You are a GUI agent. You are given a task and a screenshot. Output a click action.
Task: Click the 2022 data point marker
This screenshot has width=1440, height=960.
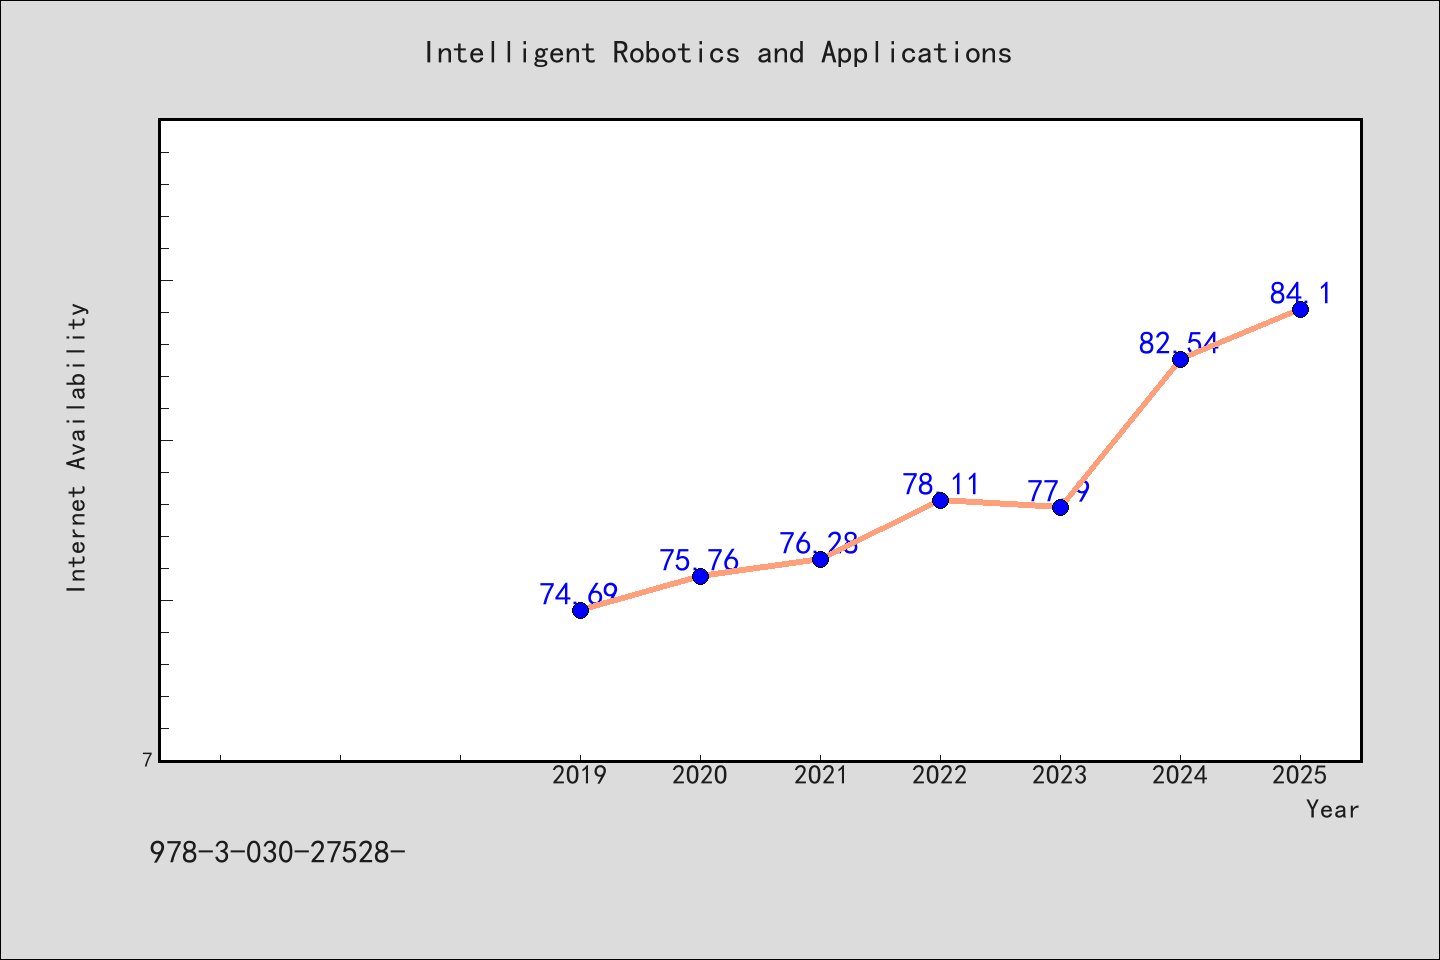point(940,500)
